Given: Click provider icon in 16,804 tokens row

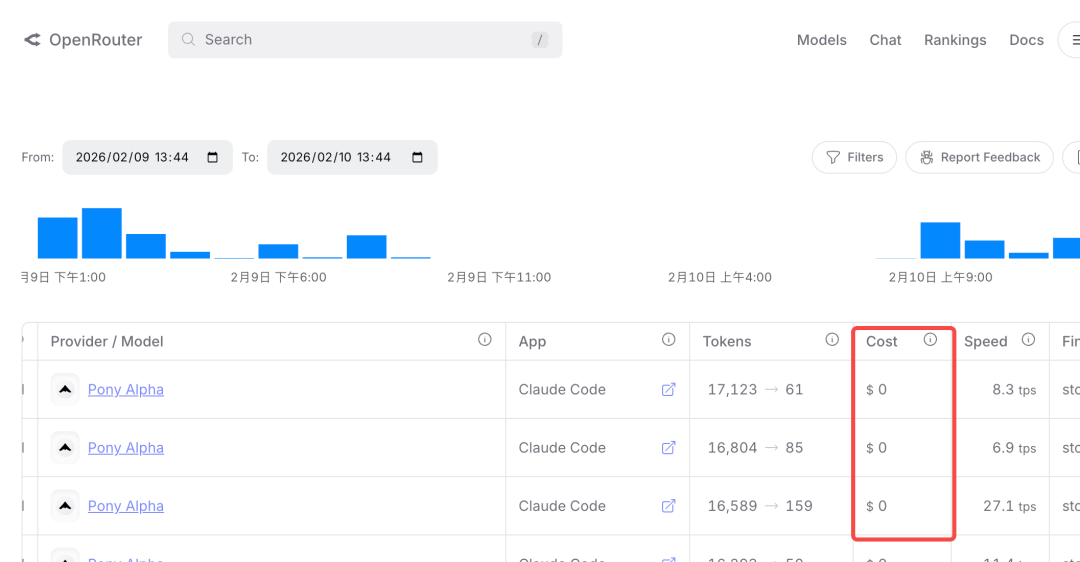Looking at the screenshot, I should click(65, 448).
